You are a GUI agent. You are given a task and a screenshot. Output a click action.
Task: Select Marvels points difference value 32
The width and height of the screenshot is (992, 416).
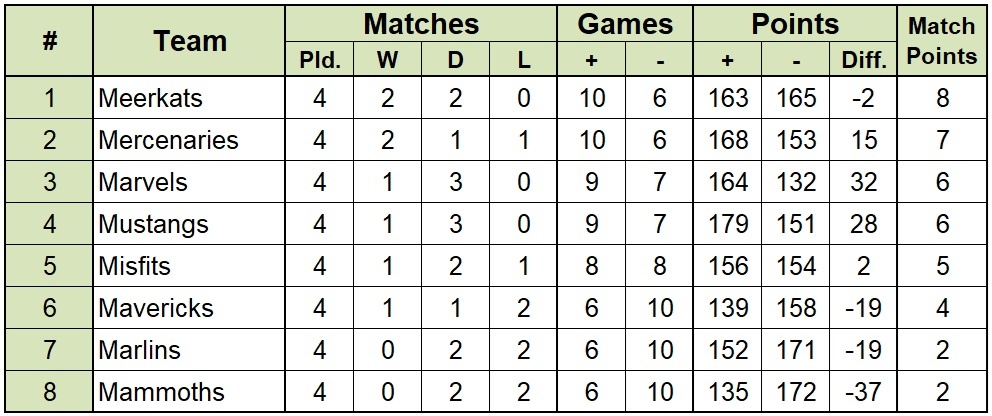864,182
